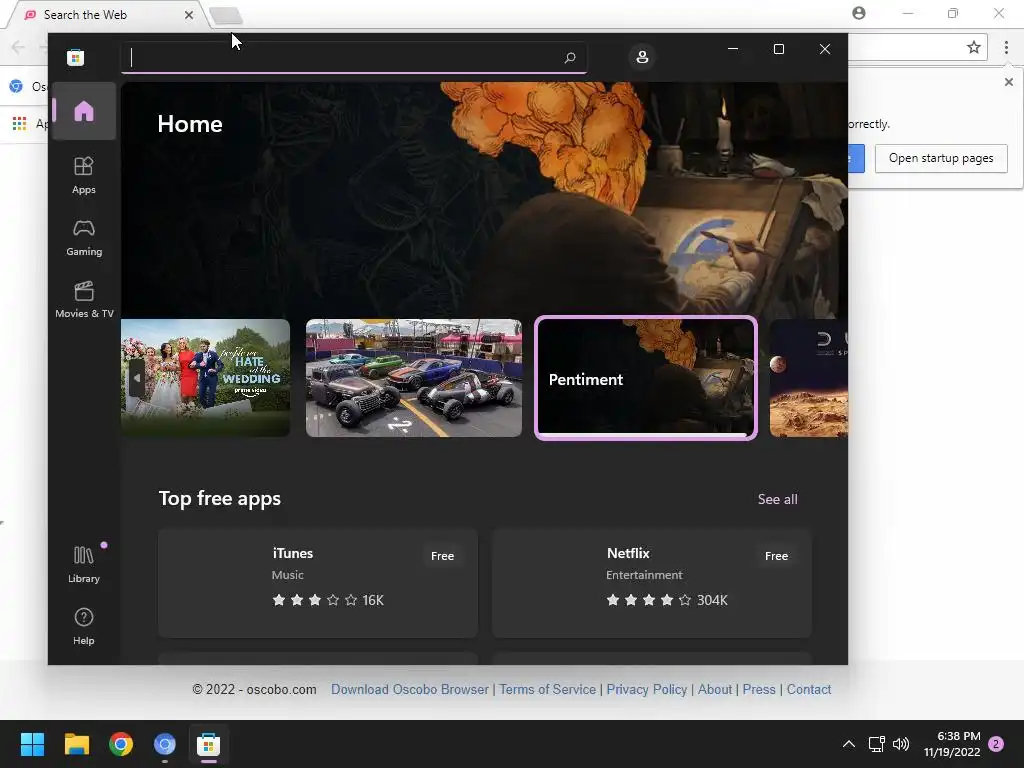Open the Netflix app card
The image size is (1024, 768).
pyautogui.click(x=652, y=583)
